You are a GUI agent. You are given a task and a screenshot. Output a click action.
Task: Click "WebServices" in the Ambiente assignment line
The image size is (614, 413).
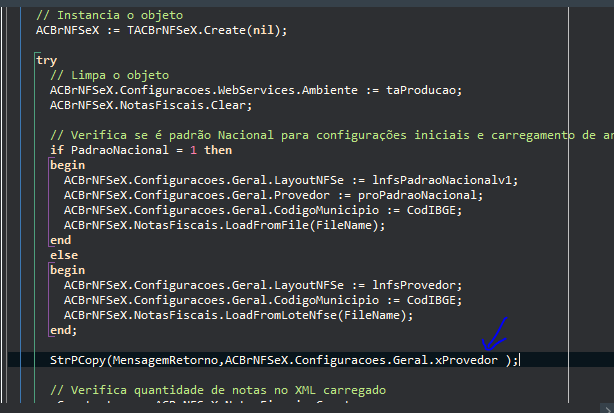pos(256,90)
